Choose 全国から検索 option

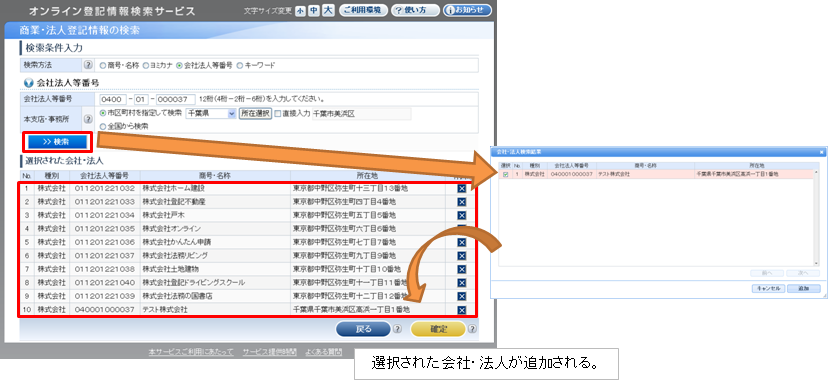pos(103,127)
